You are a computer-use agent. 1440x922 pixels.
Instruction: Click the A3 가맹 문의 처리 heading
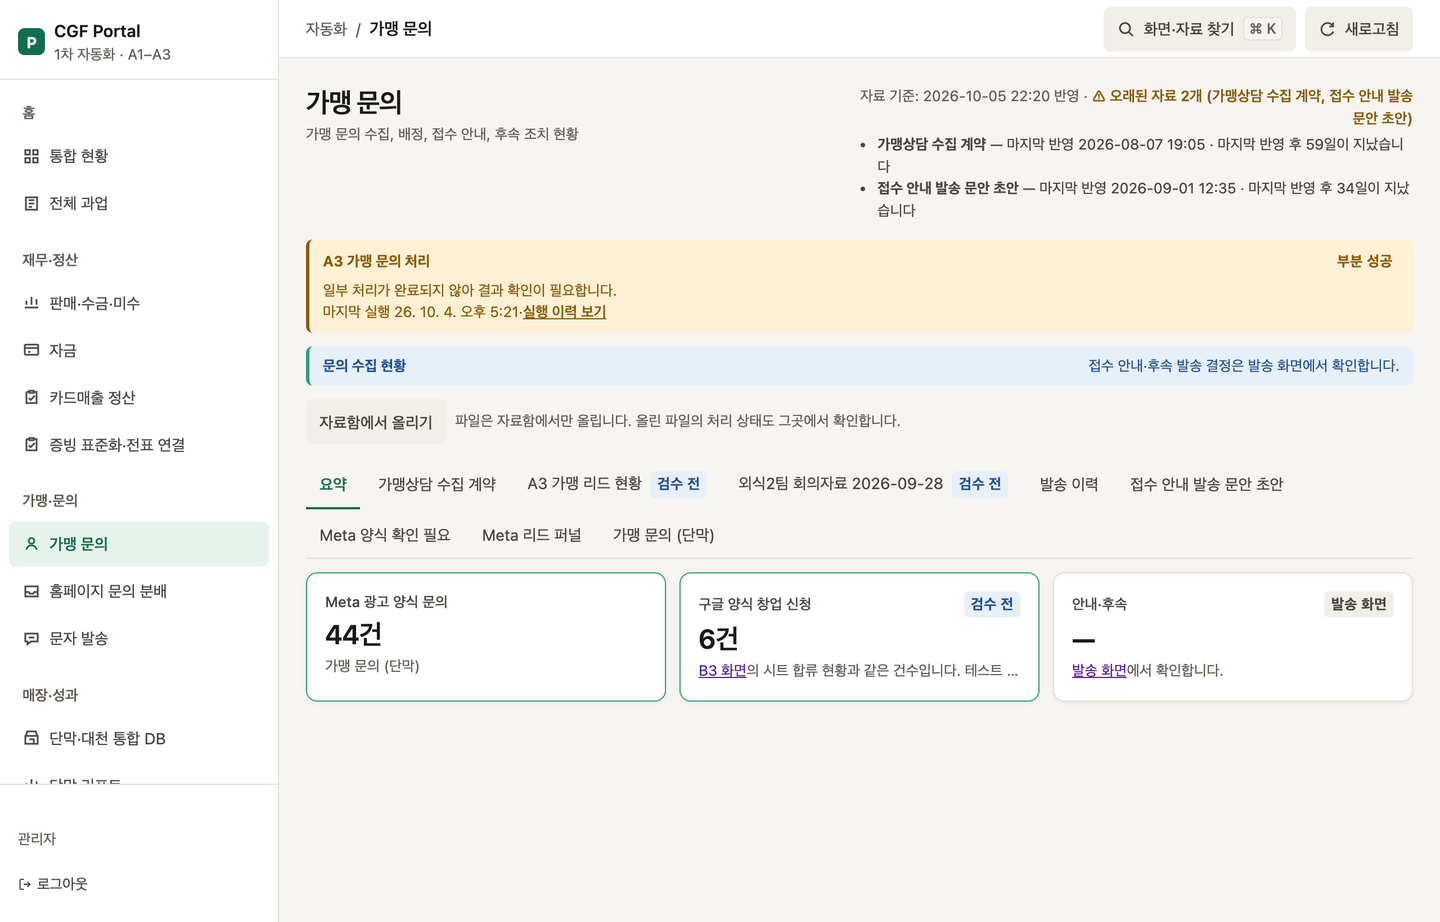[x=376, y=261]
